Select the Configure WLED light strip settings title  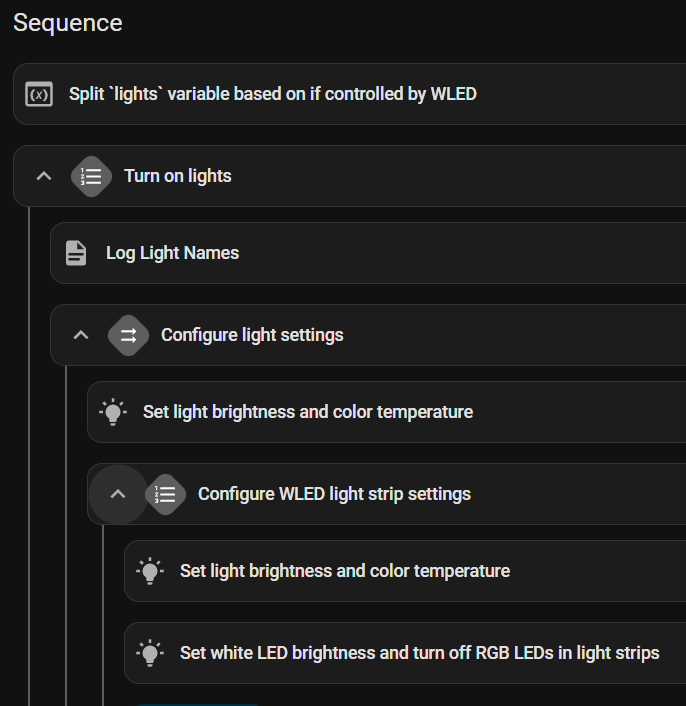(334, 494)
